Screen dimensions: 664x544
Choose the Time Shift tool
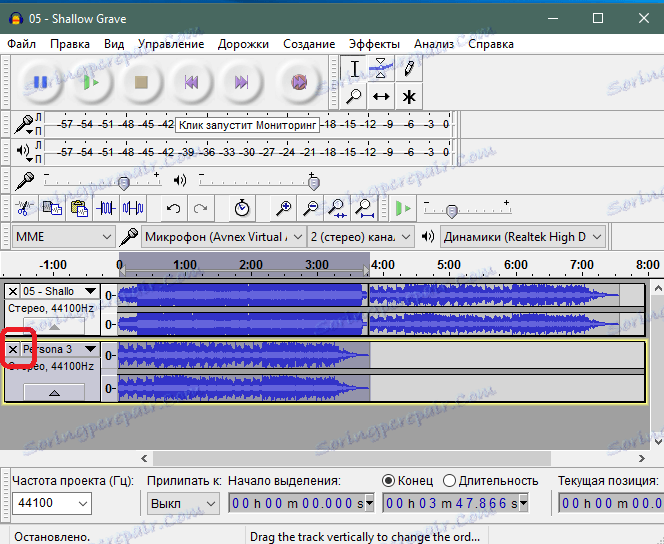(x=381, y=97)
